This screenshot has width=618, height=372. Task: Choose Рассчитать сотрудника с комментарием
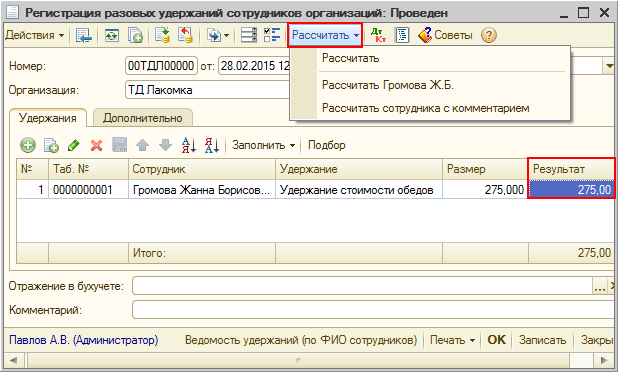click(425, 108)
